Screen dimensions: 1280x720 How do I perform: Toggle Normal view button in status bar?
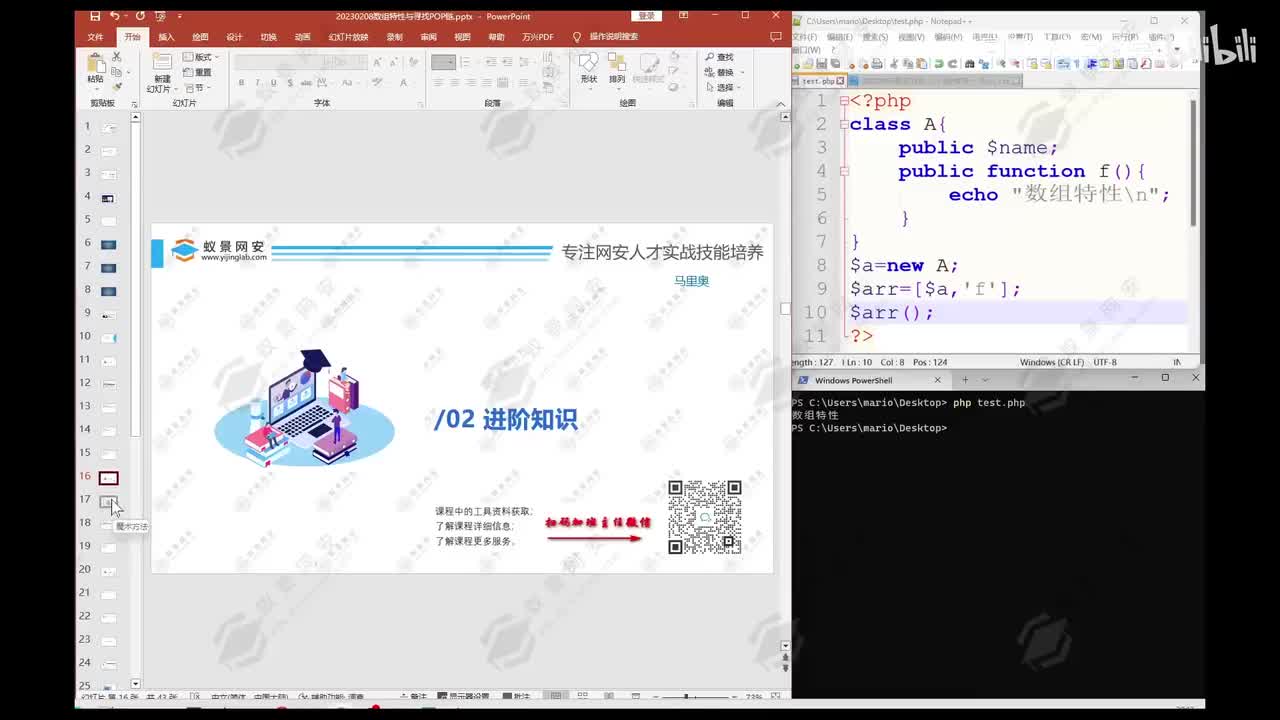556,696
